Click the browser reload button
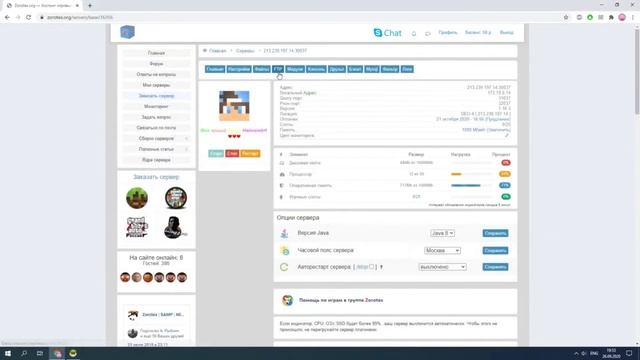The image size is (640, 360). pyautogui.click(x=28, y=17)
